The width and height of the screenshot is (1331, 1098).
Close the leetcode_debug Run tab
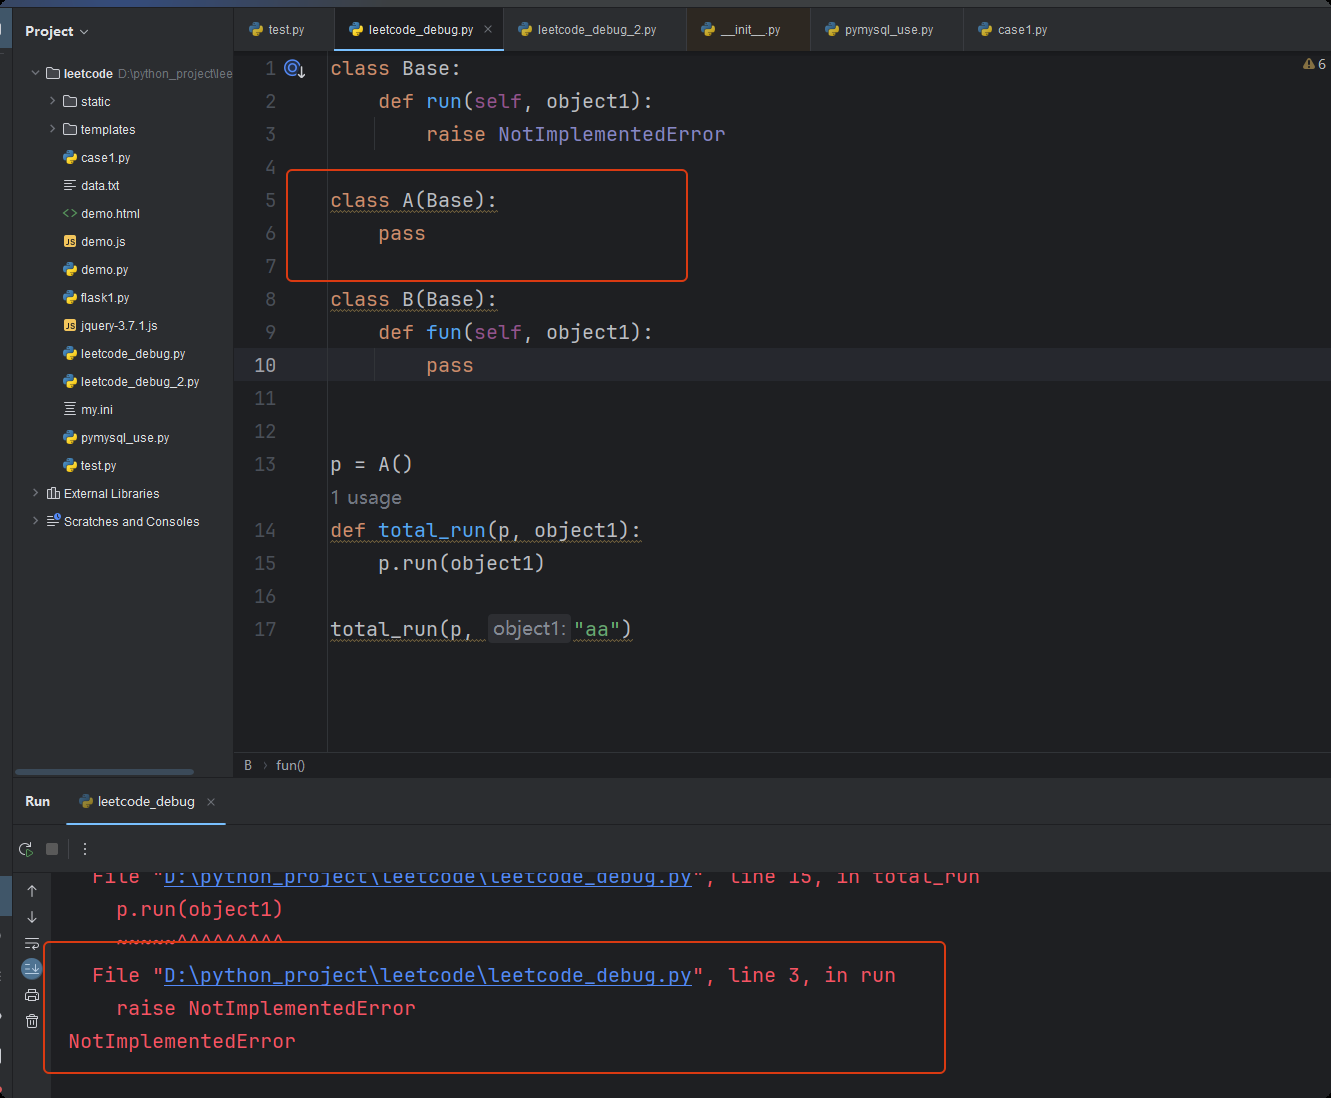[x=211, y=802]
